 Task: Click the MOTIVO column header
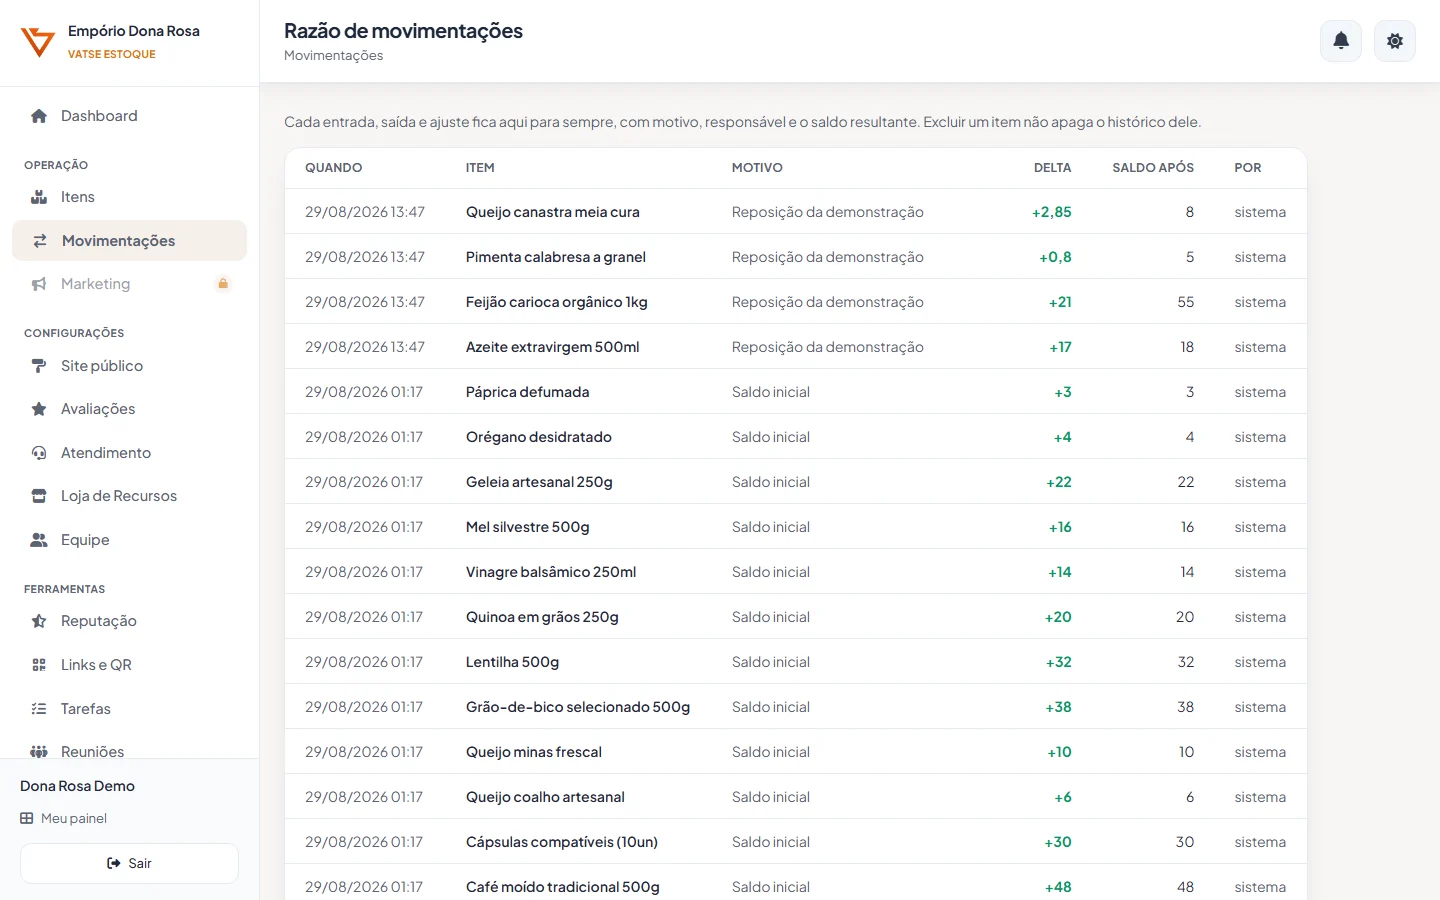(x=757, y=168)
